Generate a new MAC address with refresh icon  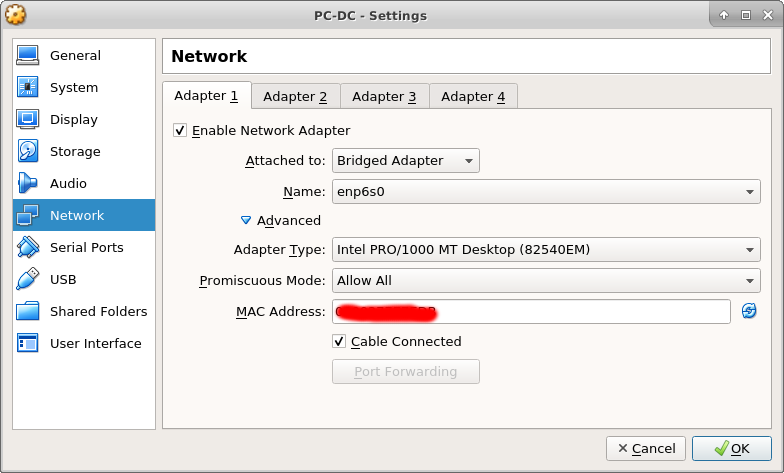tap(748, 311)
